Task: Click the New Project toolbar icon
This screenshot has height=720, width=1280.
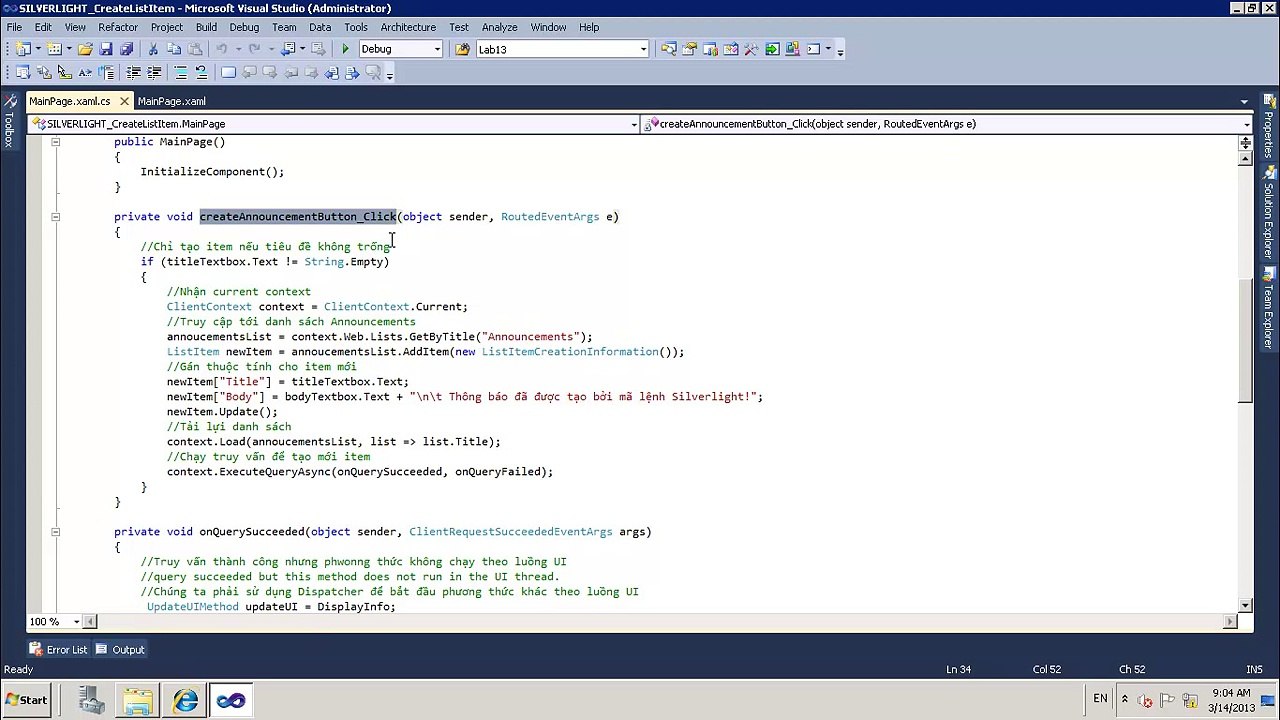Action: tap(22, 49)
